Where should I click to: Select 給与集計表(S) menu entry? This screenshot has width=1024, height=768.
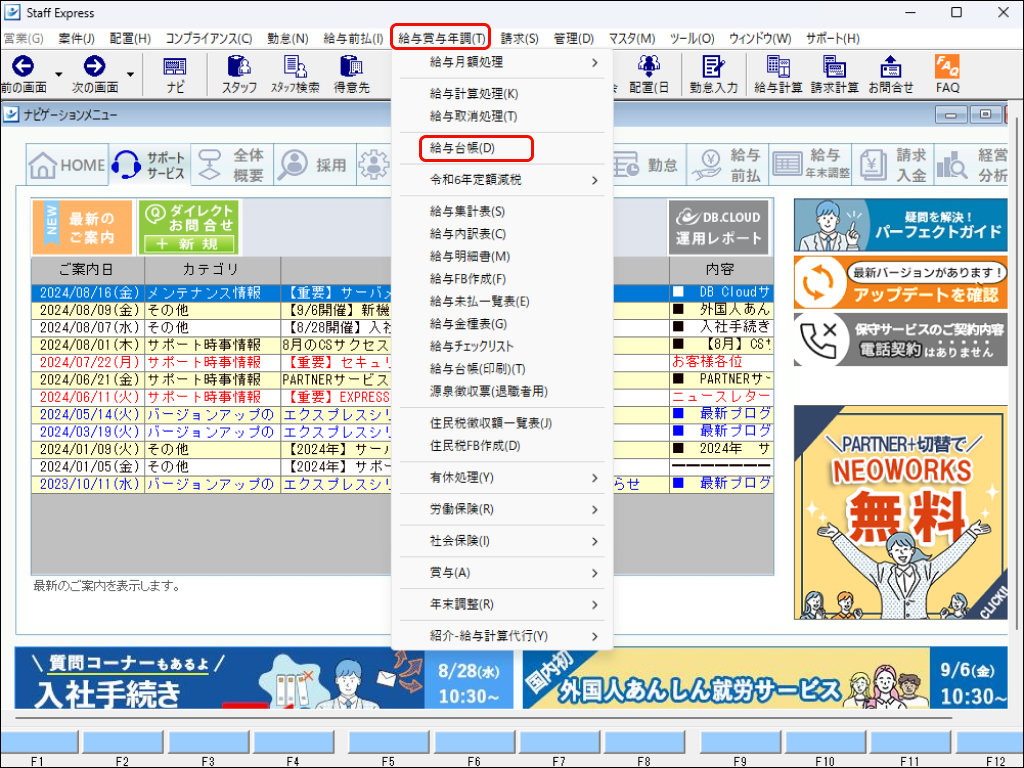click(502, 212)
